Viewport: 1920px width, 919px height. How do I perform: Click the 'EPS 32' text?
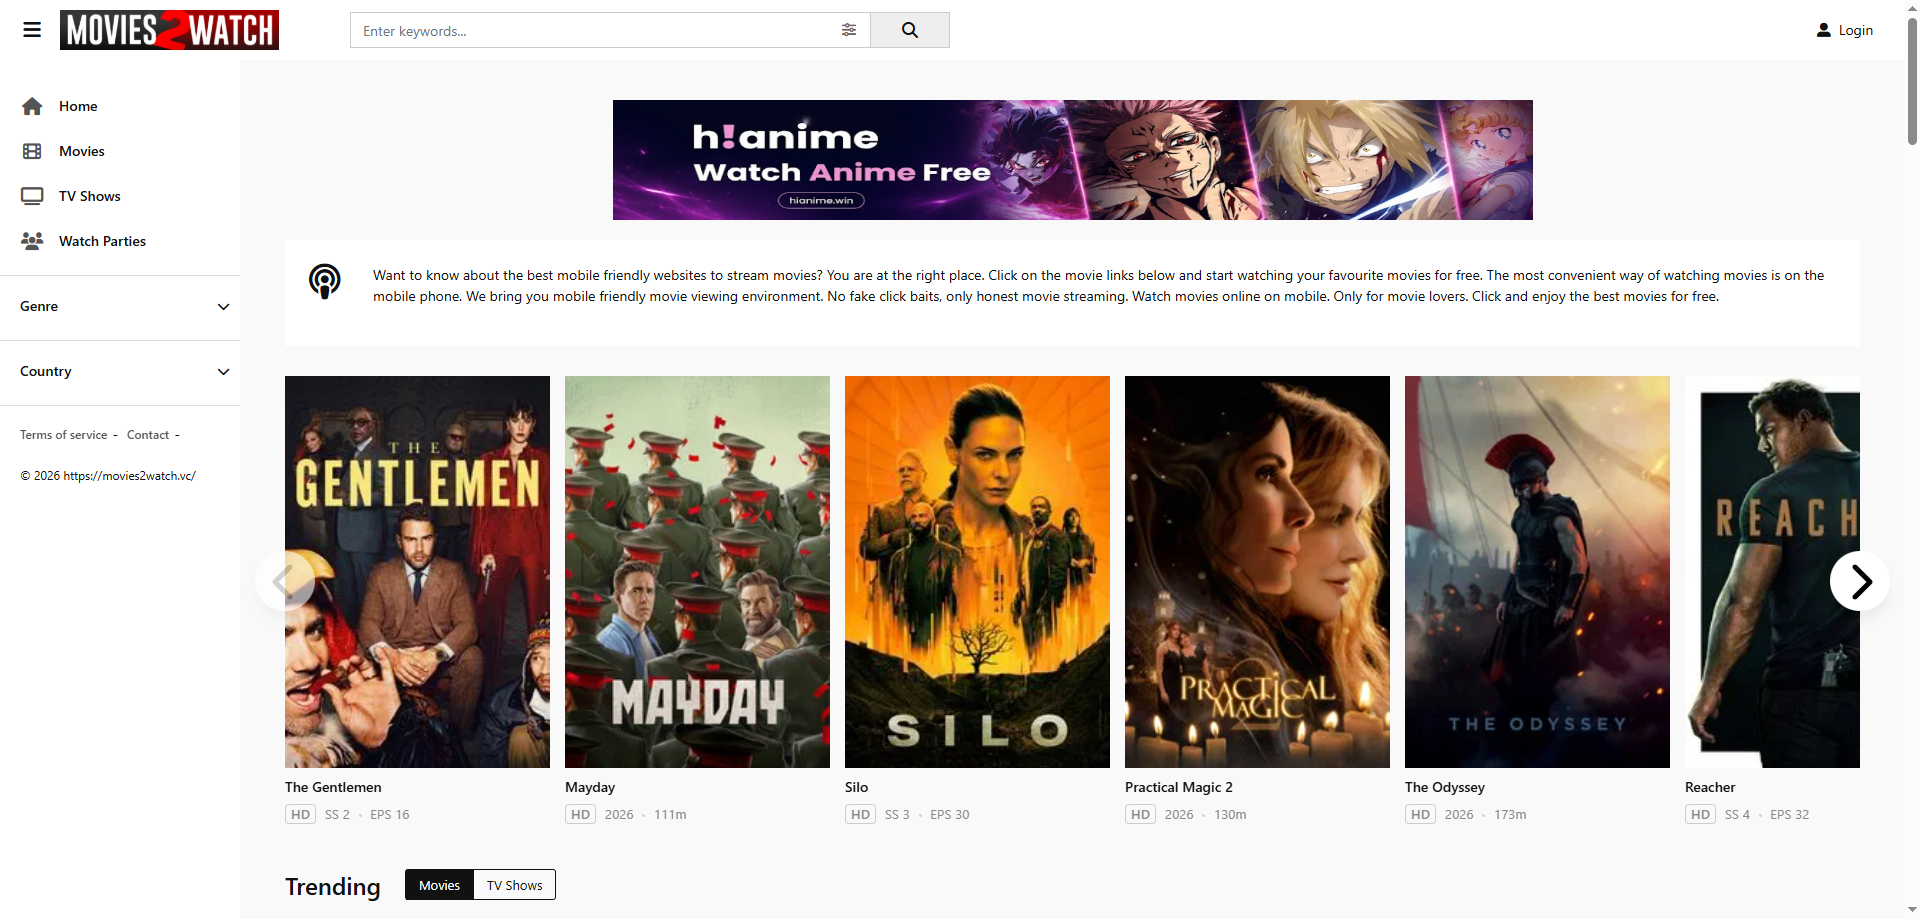click(1790, 815)
